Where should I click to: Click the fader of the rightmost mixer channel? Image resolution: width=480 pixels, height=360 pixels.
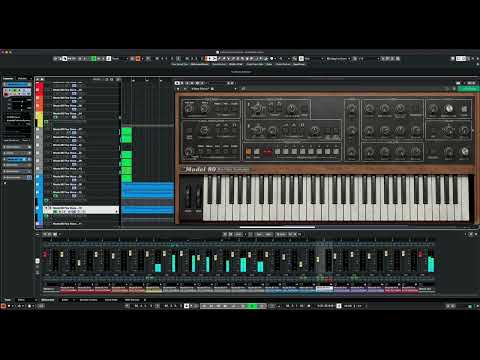pos(421,255)
